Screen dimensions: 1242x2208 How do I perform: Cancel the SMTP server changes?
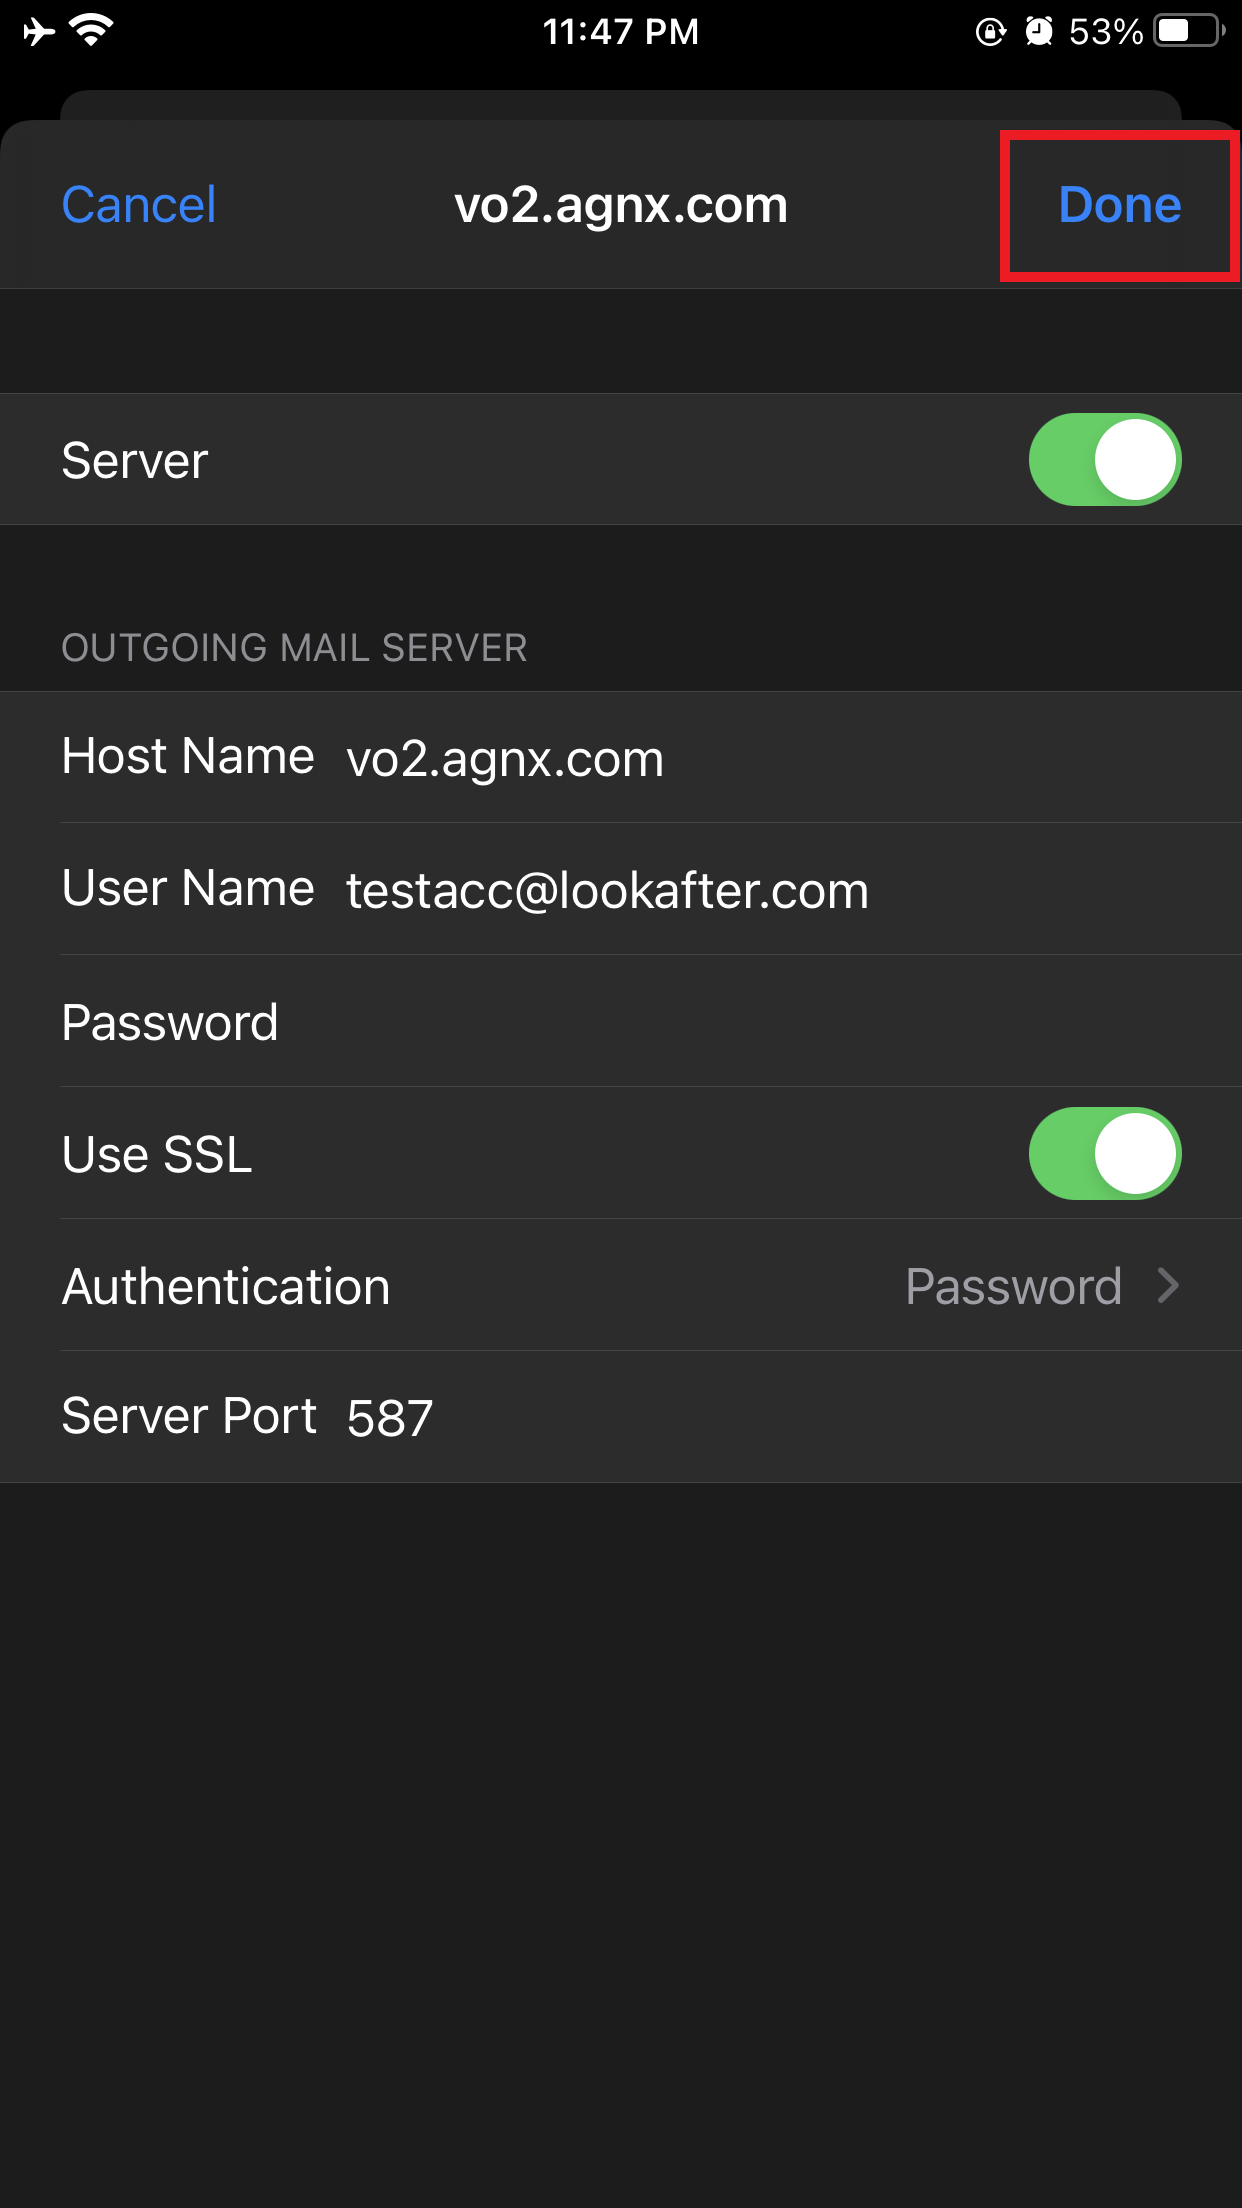click(x=139, y=205)
